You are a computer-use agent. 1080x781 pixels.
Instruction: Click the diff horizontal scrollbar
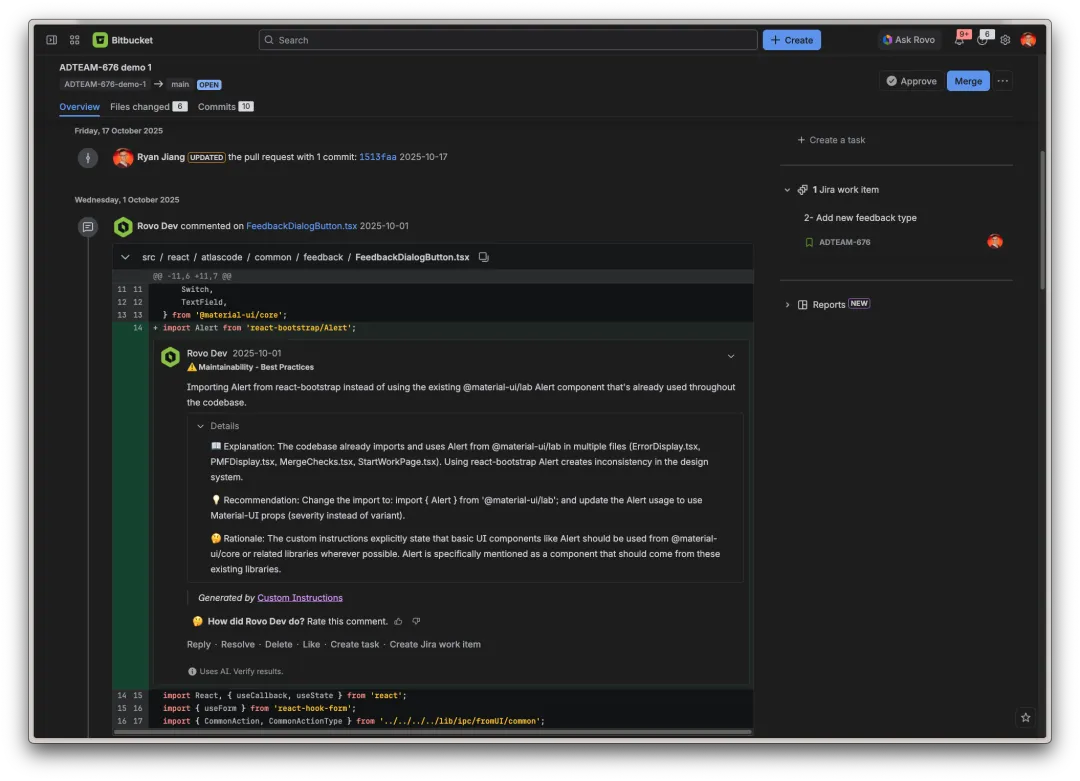pos(433,732)
